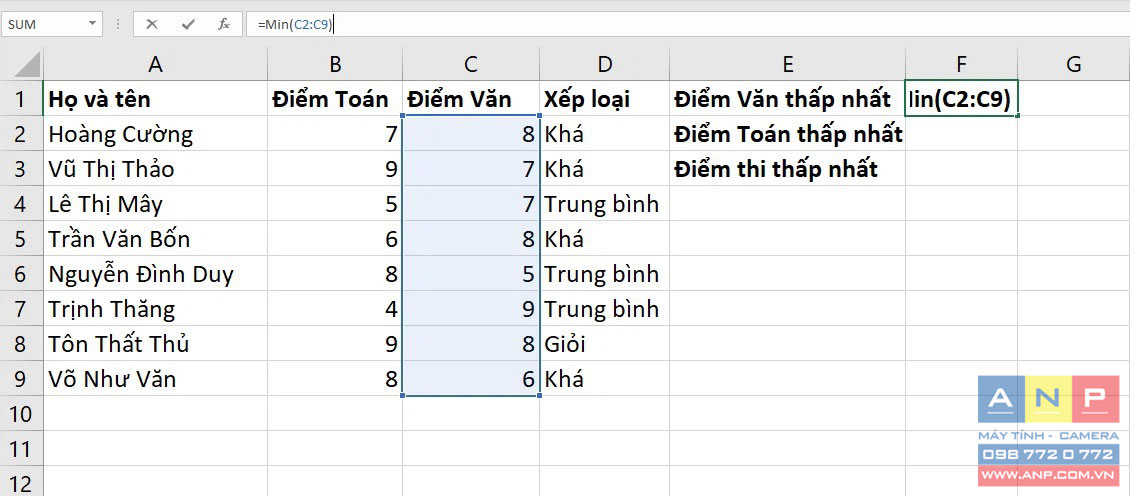Click the formula bar text =Min(C2:C9)
Image resolution: width=1130 pixels, height=496 pixels.
(x=295, y=24)
